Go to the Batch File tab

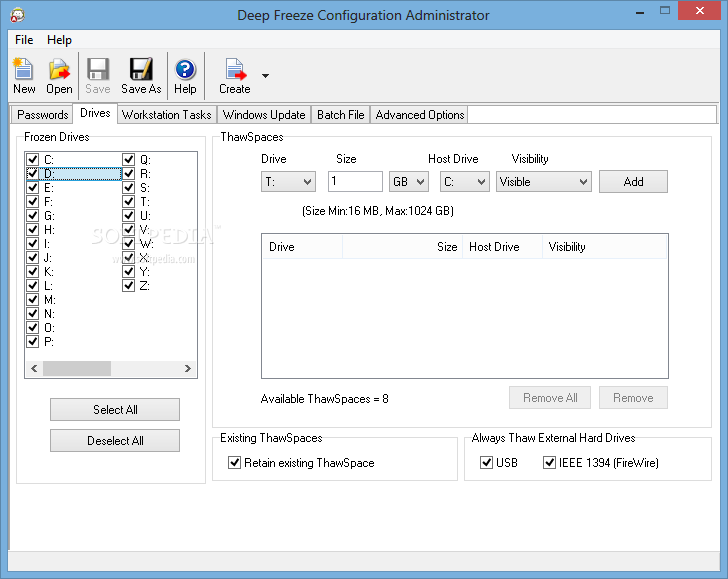(340, 115)
